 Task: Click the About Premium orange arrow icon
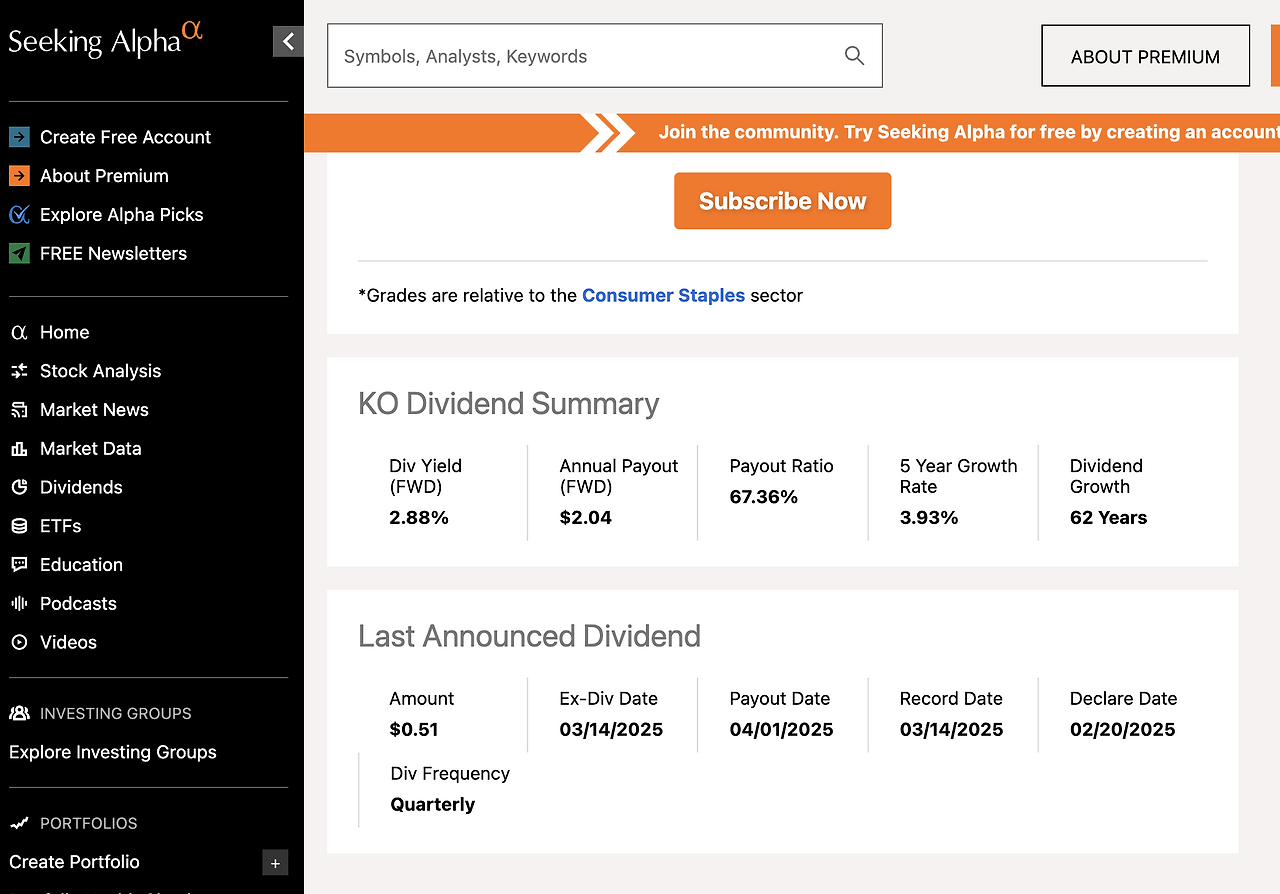tap(19, 176)
